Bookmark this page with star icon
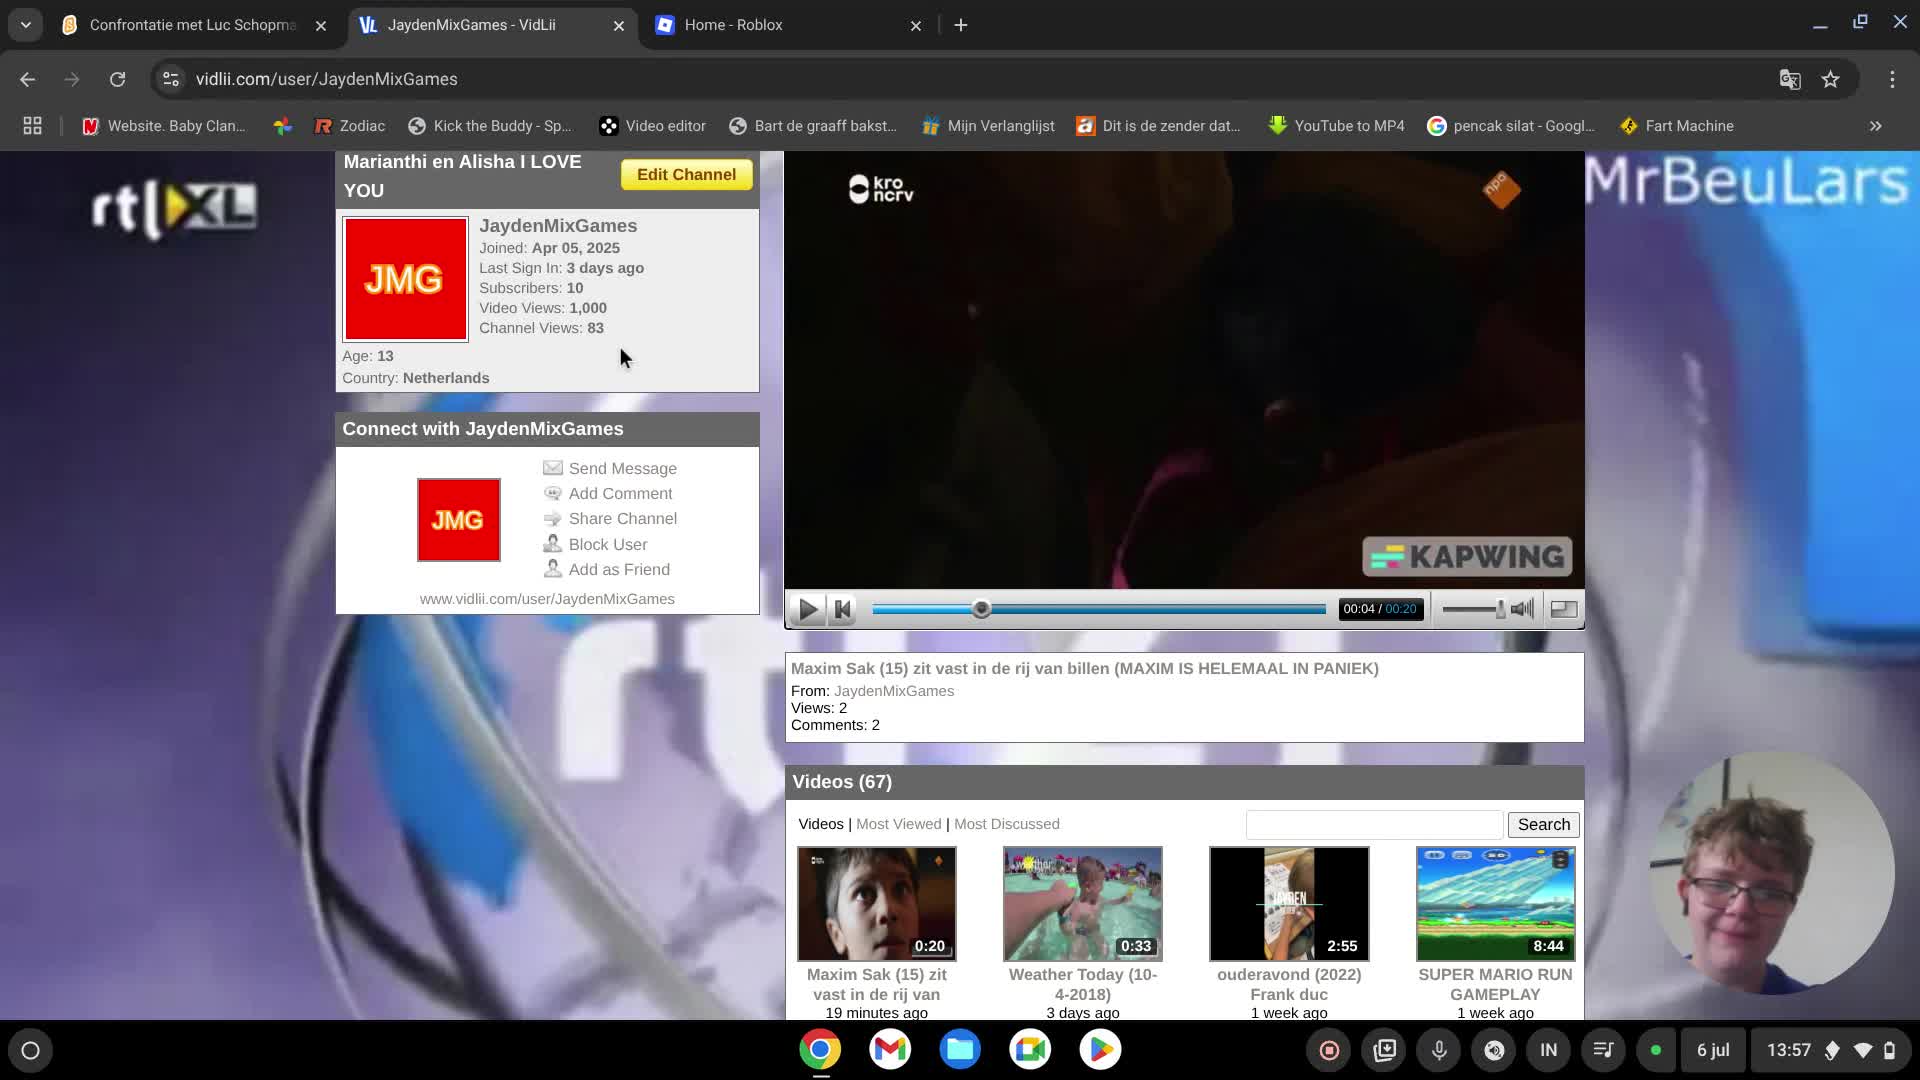The width and height of the screenshot is (1920, 1080). point(1830,79)
